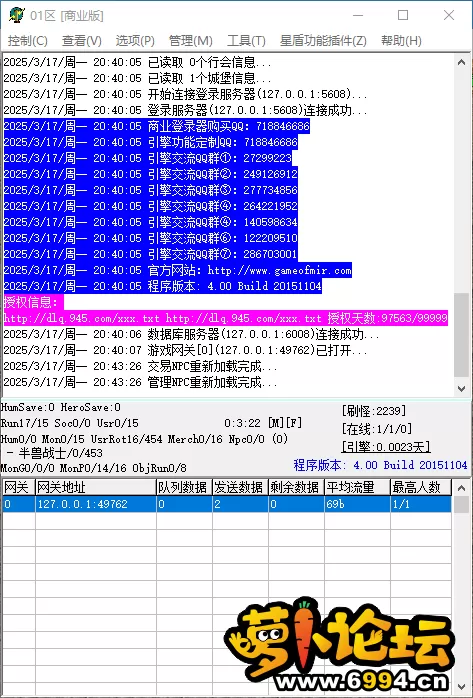The width and height of the screenshot is (473, 698).
Task: Click the gateway list scroll up arrow
Action: click(x=463, y=488)
